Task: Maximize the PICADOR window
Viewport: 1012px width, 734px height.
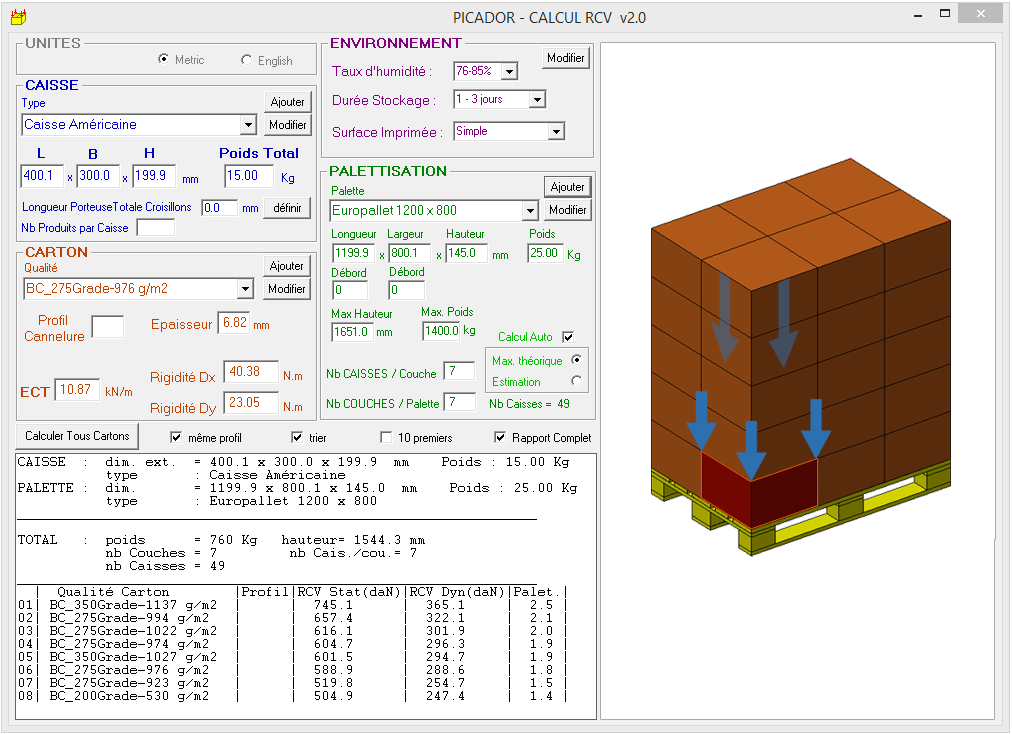Action: click(x=945, y=14)
